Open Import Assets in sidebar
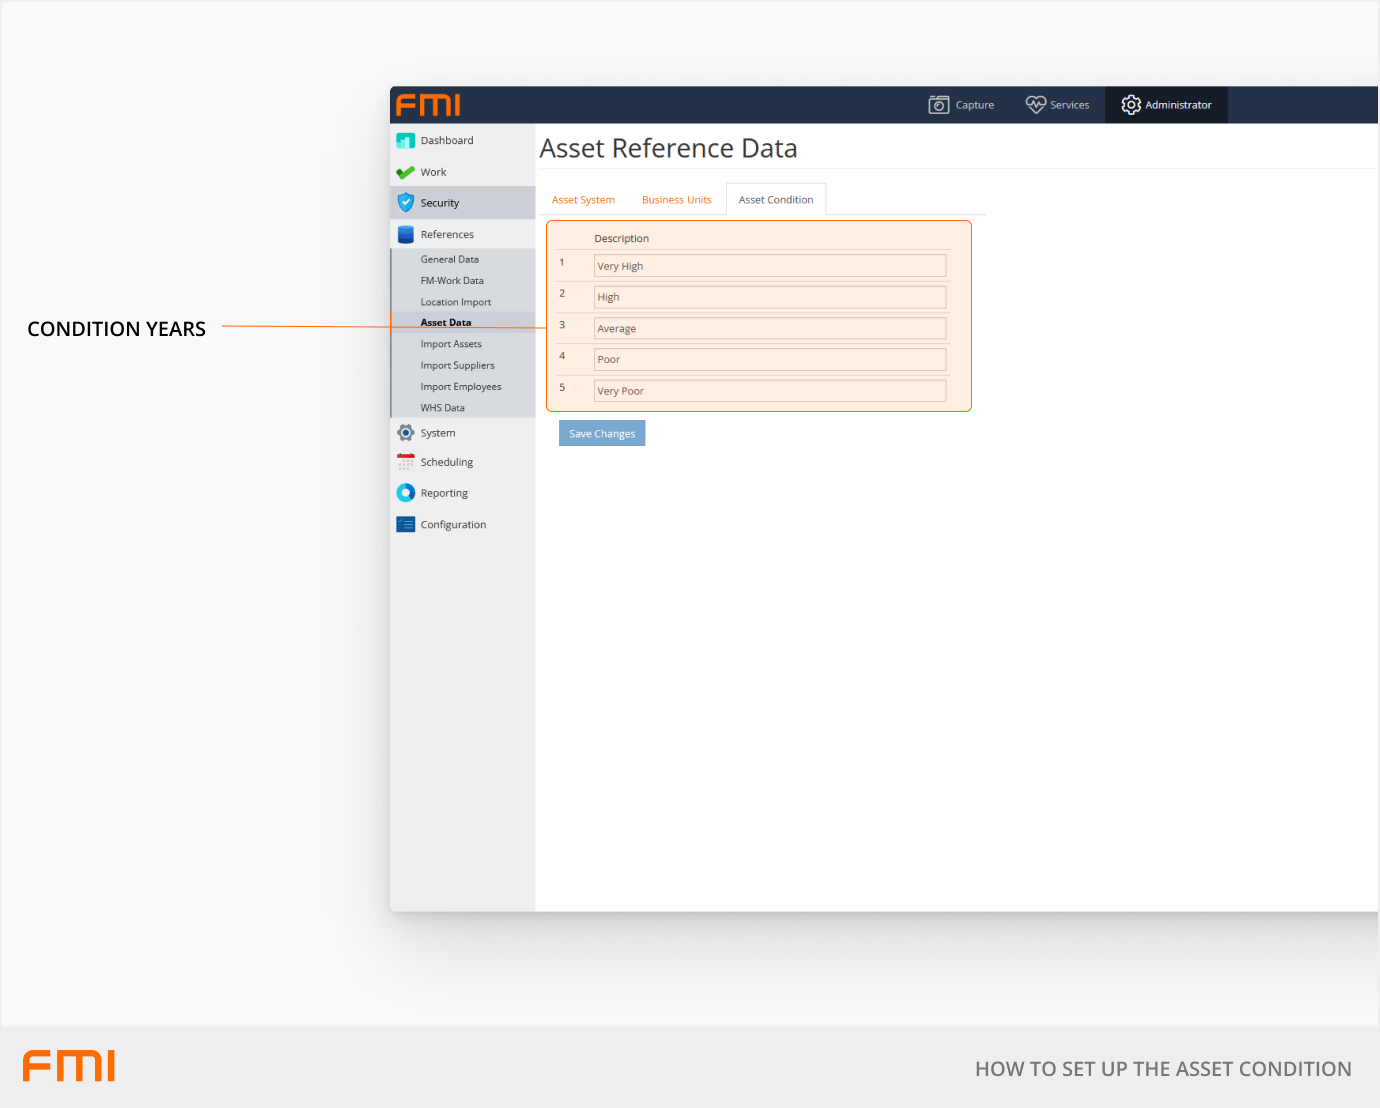 click(x=451, y=344)
